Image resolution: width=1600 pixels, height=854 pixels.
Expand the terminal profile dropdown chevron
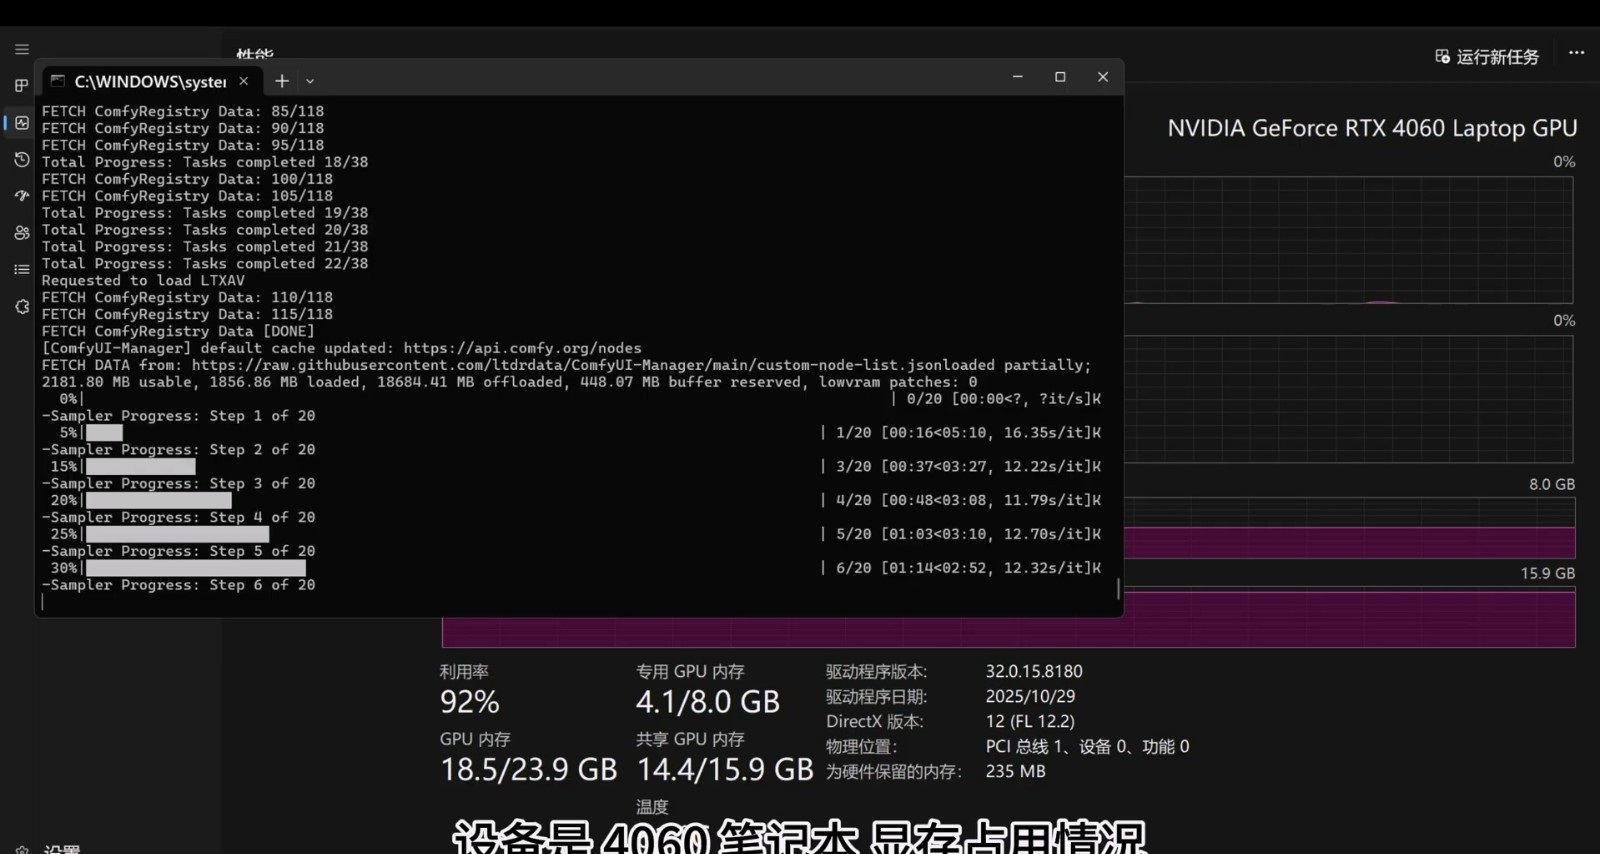(310, 81)
